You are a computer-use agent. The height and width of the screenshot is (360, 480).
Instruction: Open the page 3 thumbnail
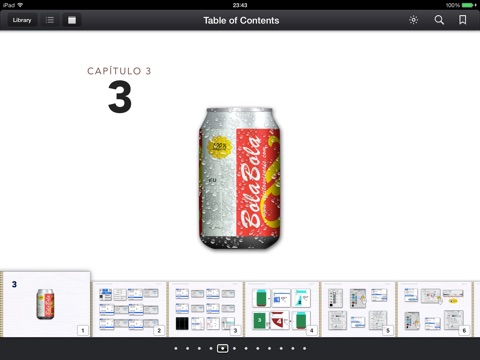(206, 309)
